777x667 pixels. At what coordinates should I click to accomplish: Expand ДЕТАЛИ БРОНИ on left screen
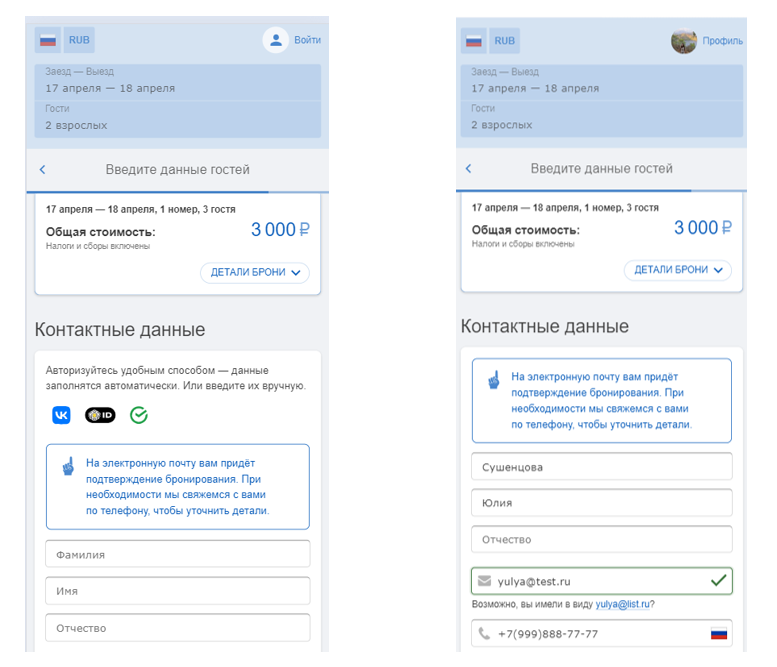[255, 273]
